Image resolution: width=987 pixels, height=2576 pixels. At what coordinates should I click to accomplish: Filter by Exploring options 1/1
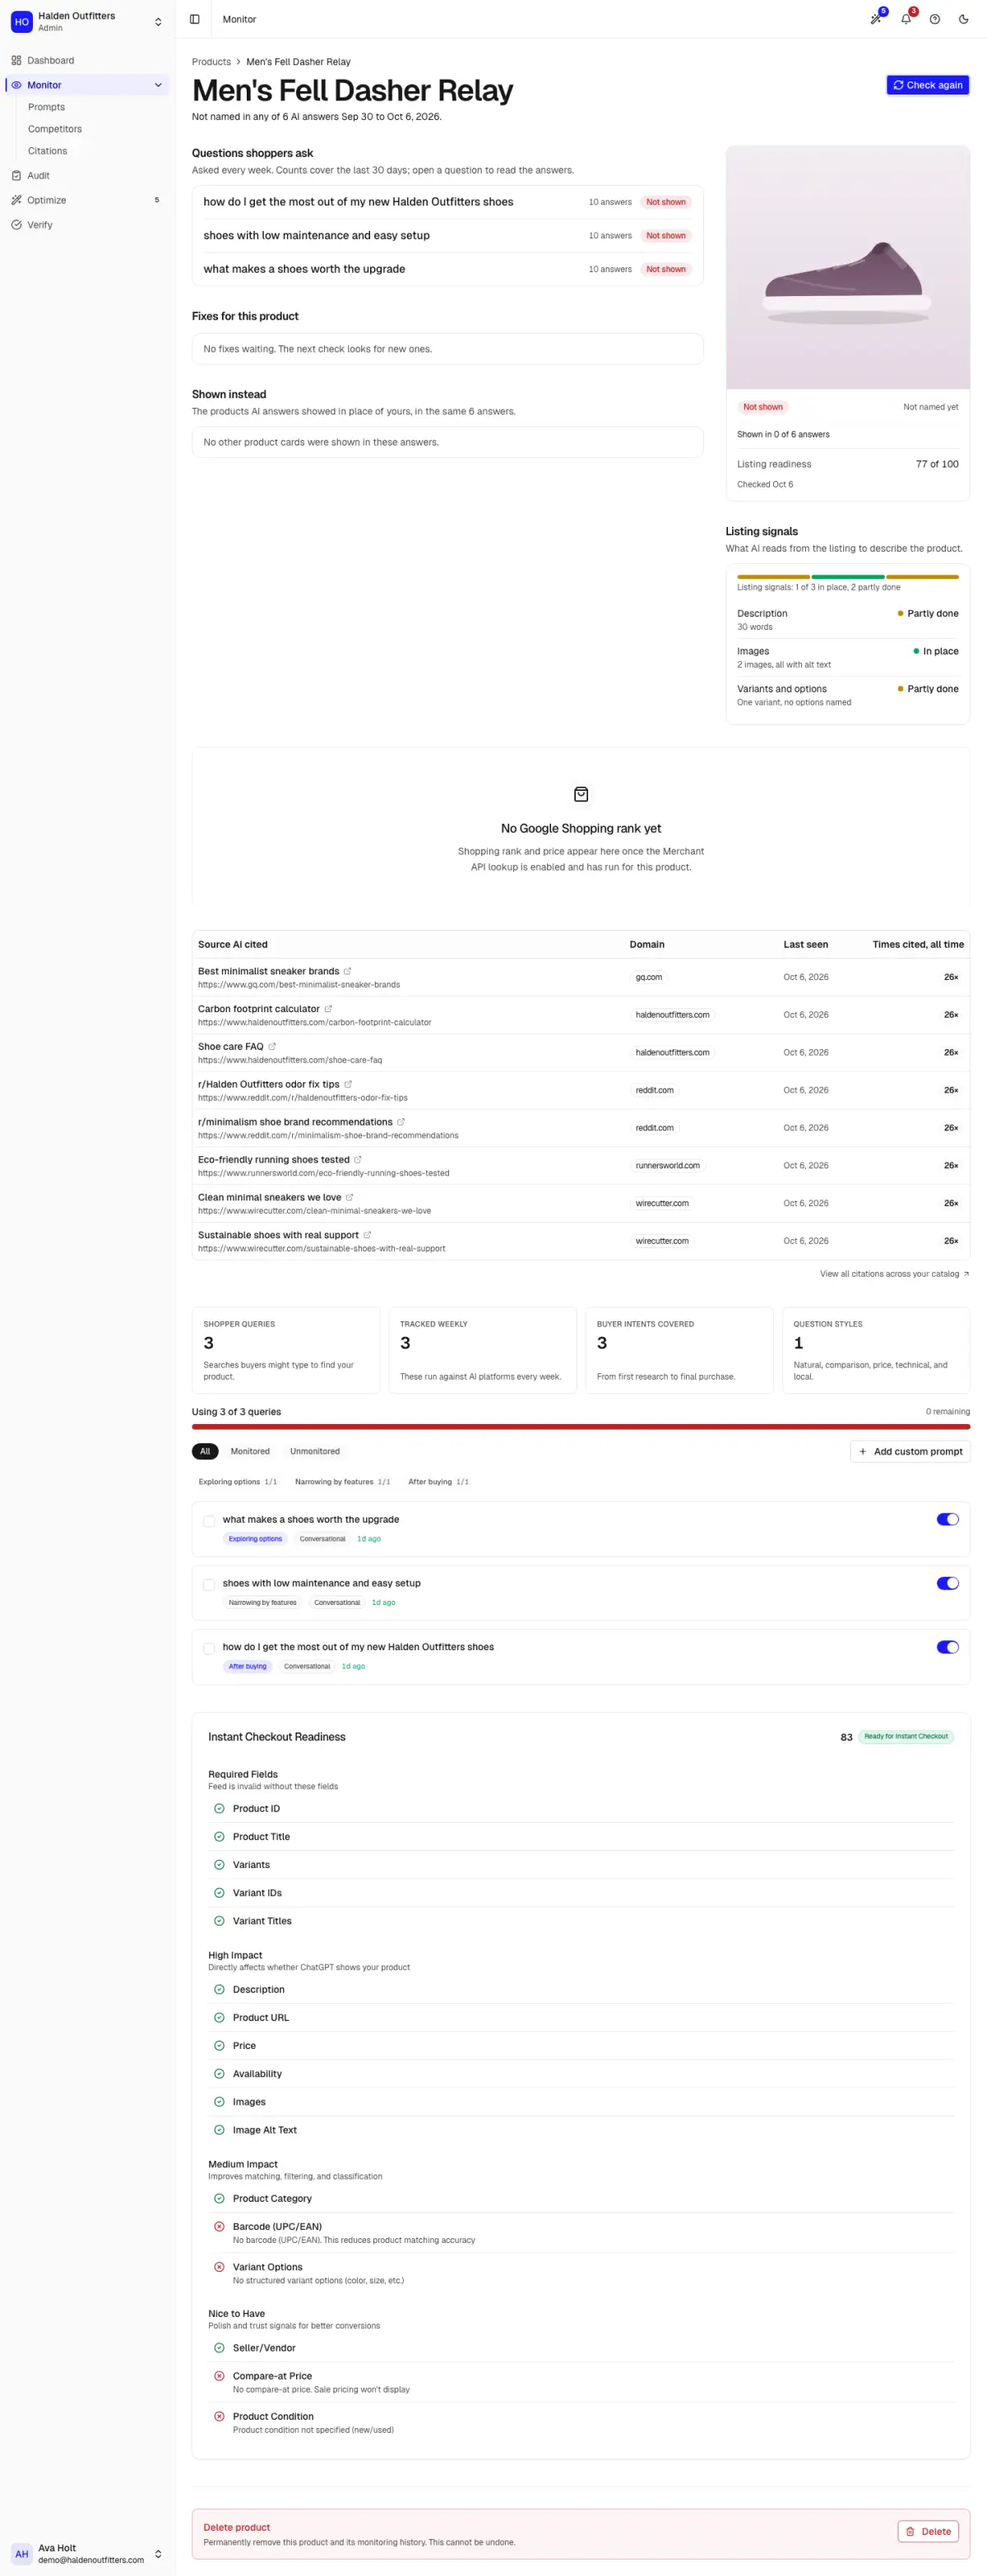click(237, 1482)
